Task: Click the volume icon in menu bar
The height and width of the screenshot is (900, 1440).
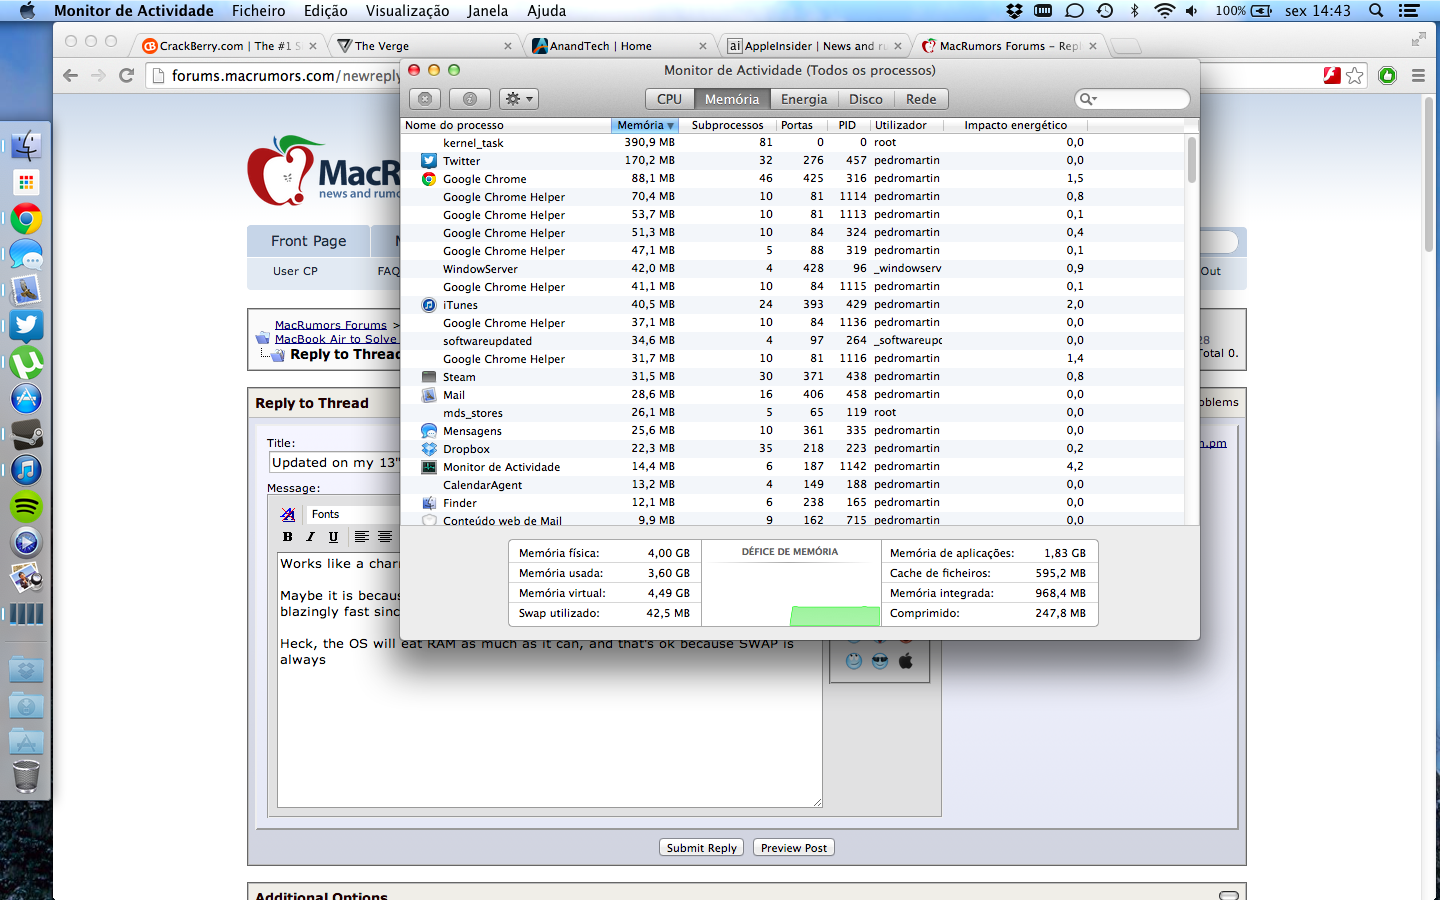Action: click(1192, 11)
